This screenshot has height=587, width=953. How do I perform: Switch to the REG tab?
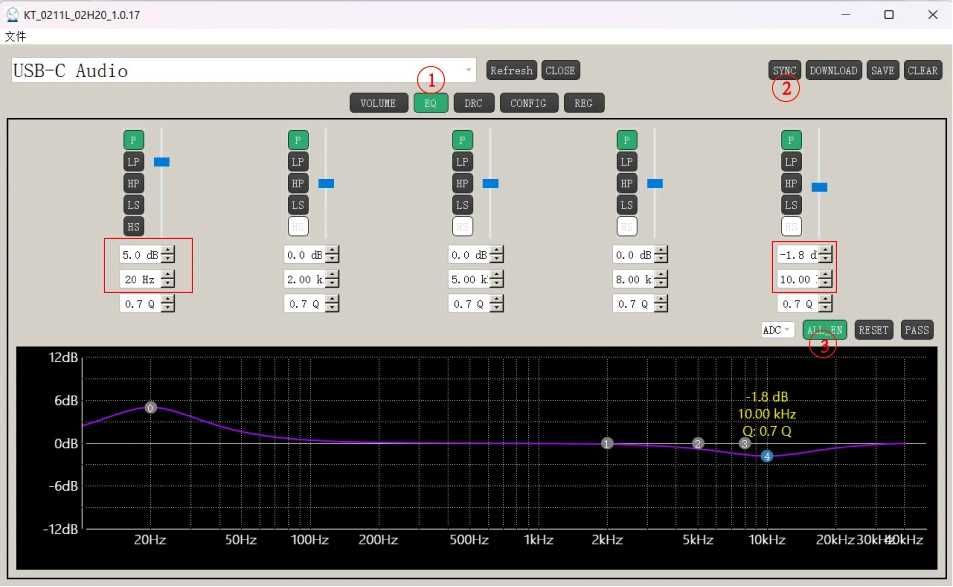tap(583, 103)
